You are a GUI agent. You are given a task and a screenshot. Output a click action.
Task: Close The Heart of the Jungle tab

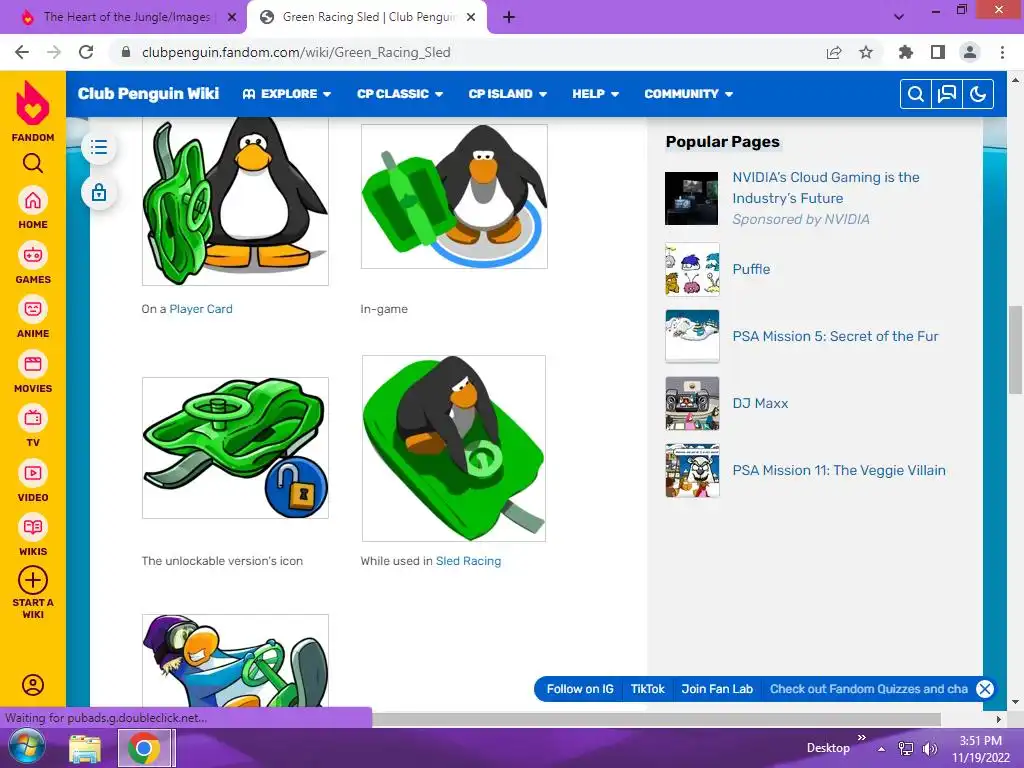click(x=231, y=17)
